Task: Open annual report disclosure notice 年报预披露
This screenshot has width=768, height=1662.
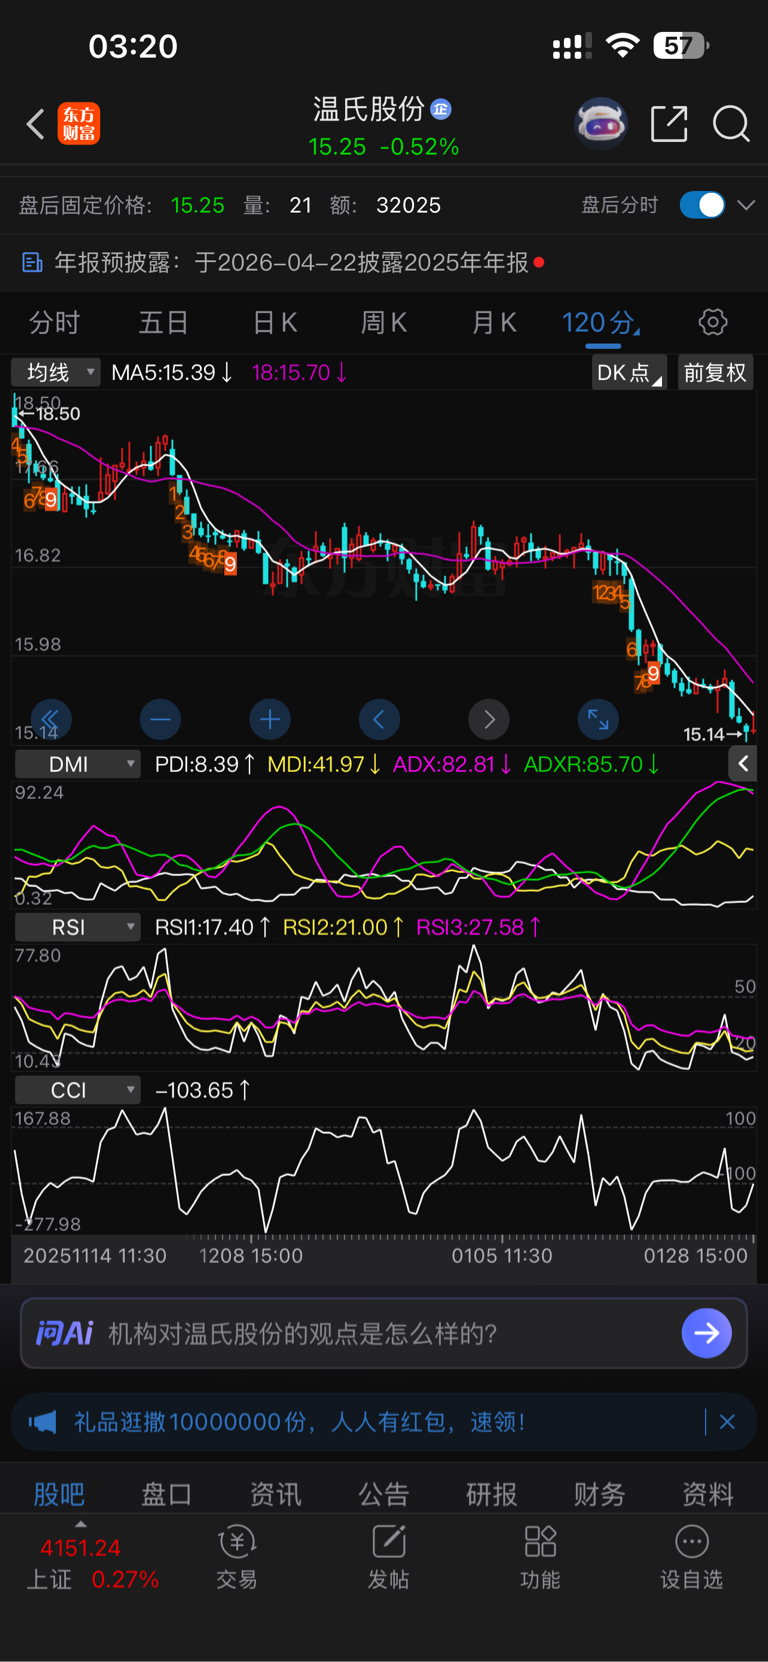Action: [x=290, y=262]
